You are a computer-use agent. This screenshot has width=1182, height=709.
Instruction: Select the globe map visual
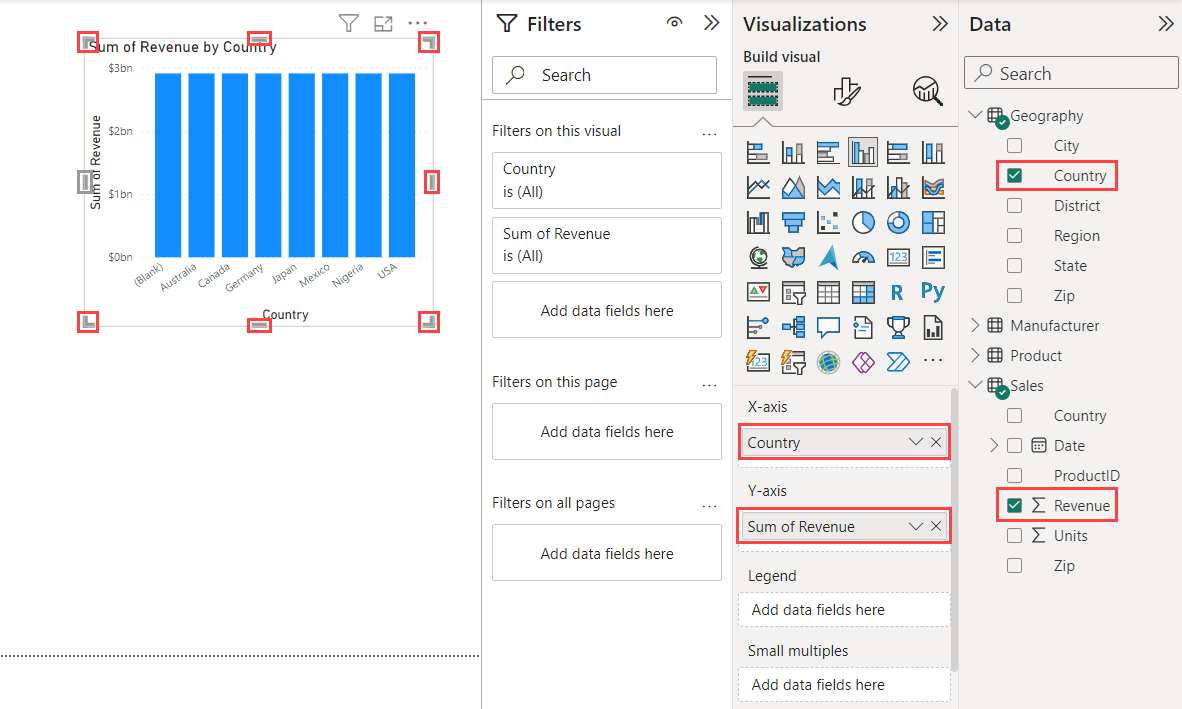pyautogui.click(x=758, y=258)
